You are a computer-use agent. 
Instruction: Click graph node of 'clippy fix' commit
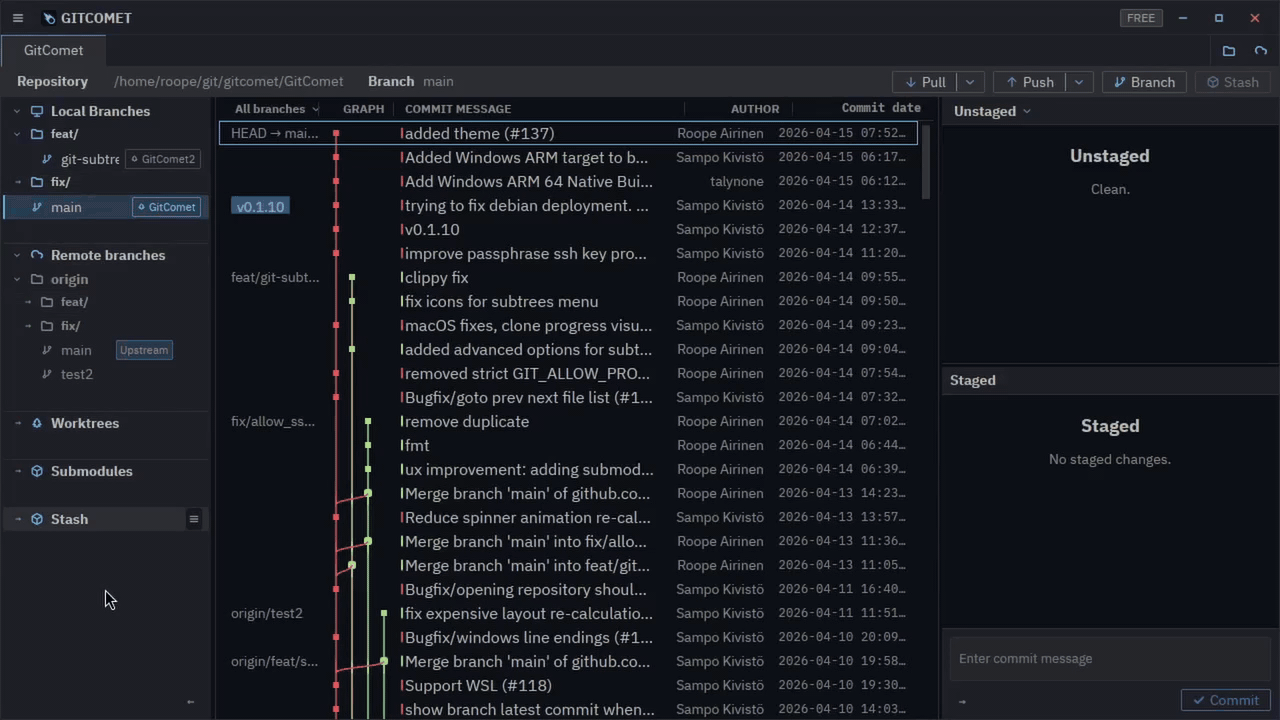352,277
